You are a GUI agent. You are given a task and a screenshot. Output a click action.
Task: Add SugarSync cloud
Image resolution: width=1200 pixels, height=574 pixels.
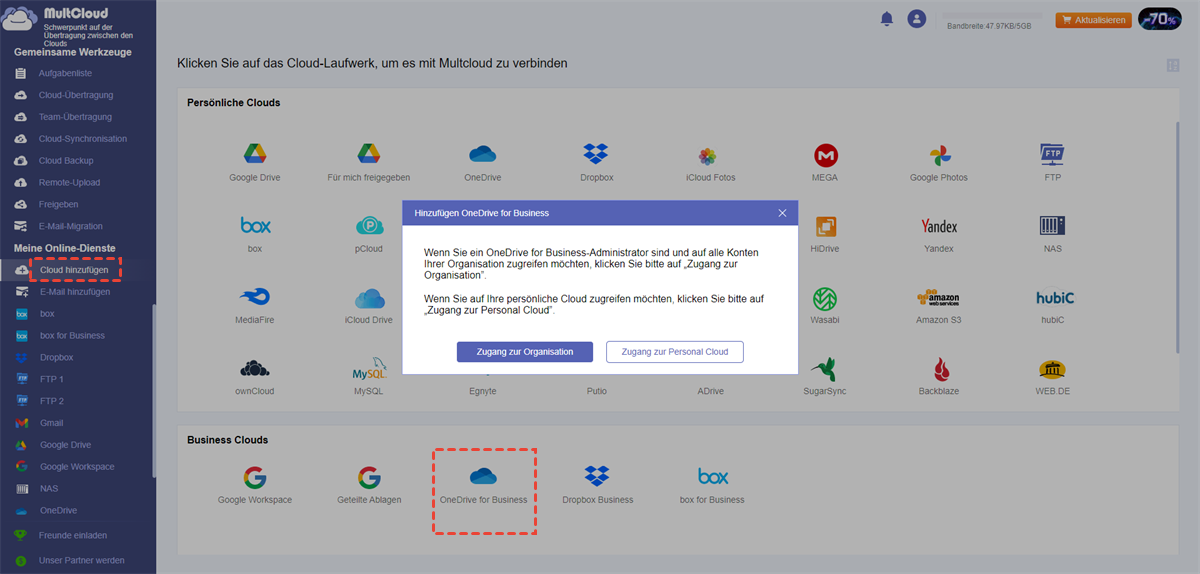[x=825, y=376]
